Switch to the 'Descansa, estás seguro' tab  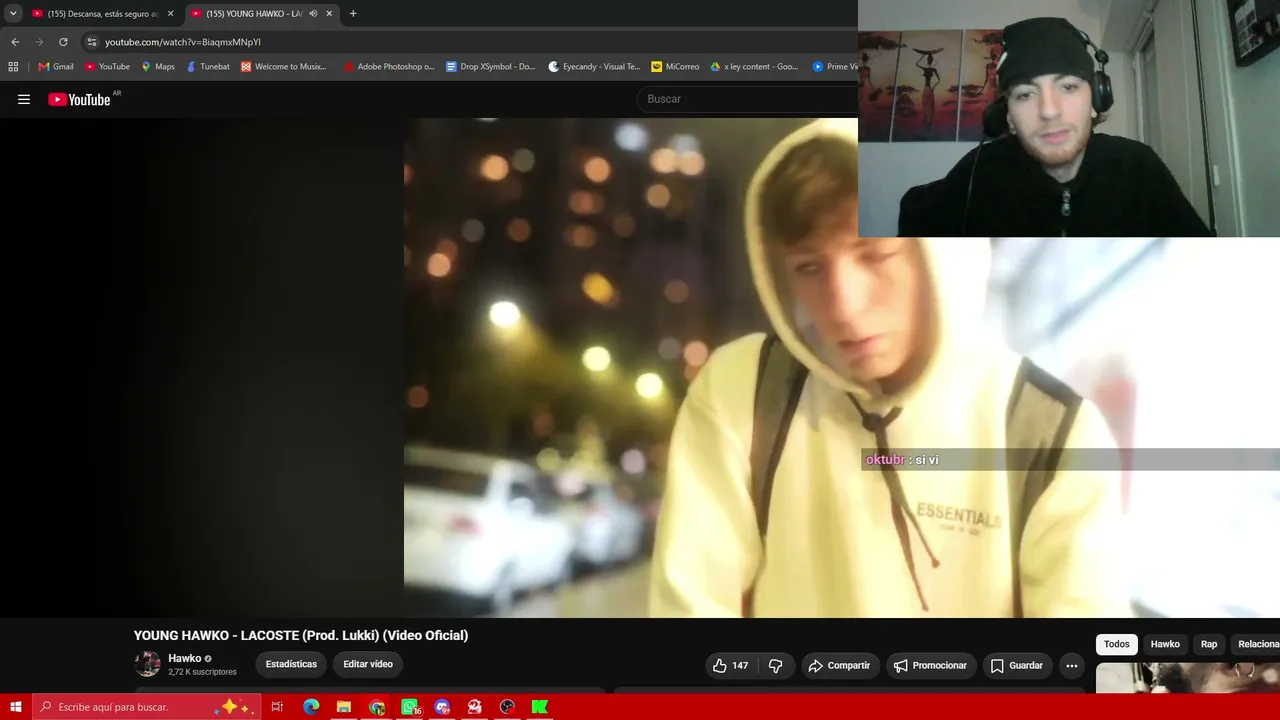pos(103,14)
